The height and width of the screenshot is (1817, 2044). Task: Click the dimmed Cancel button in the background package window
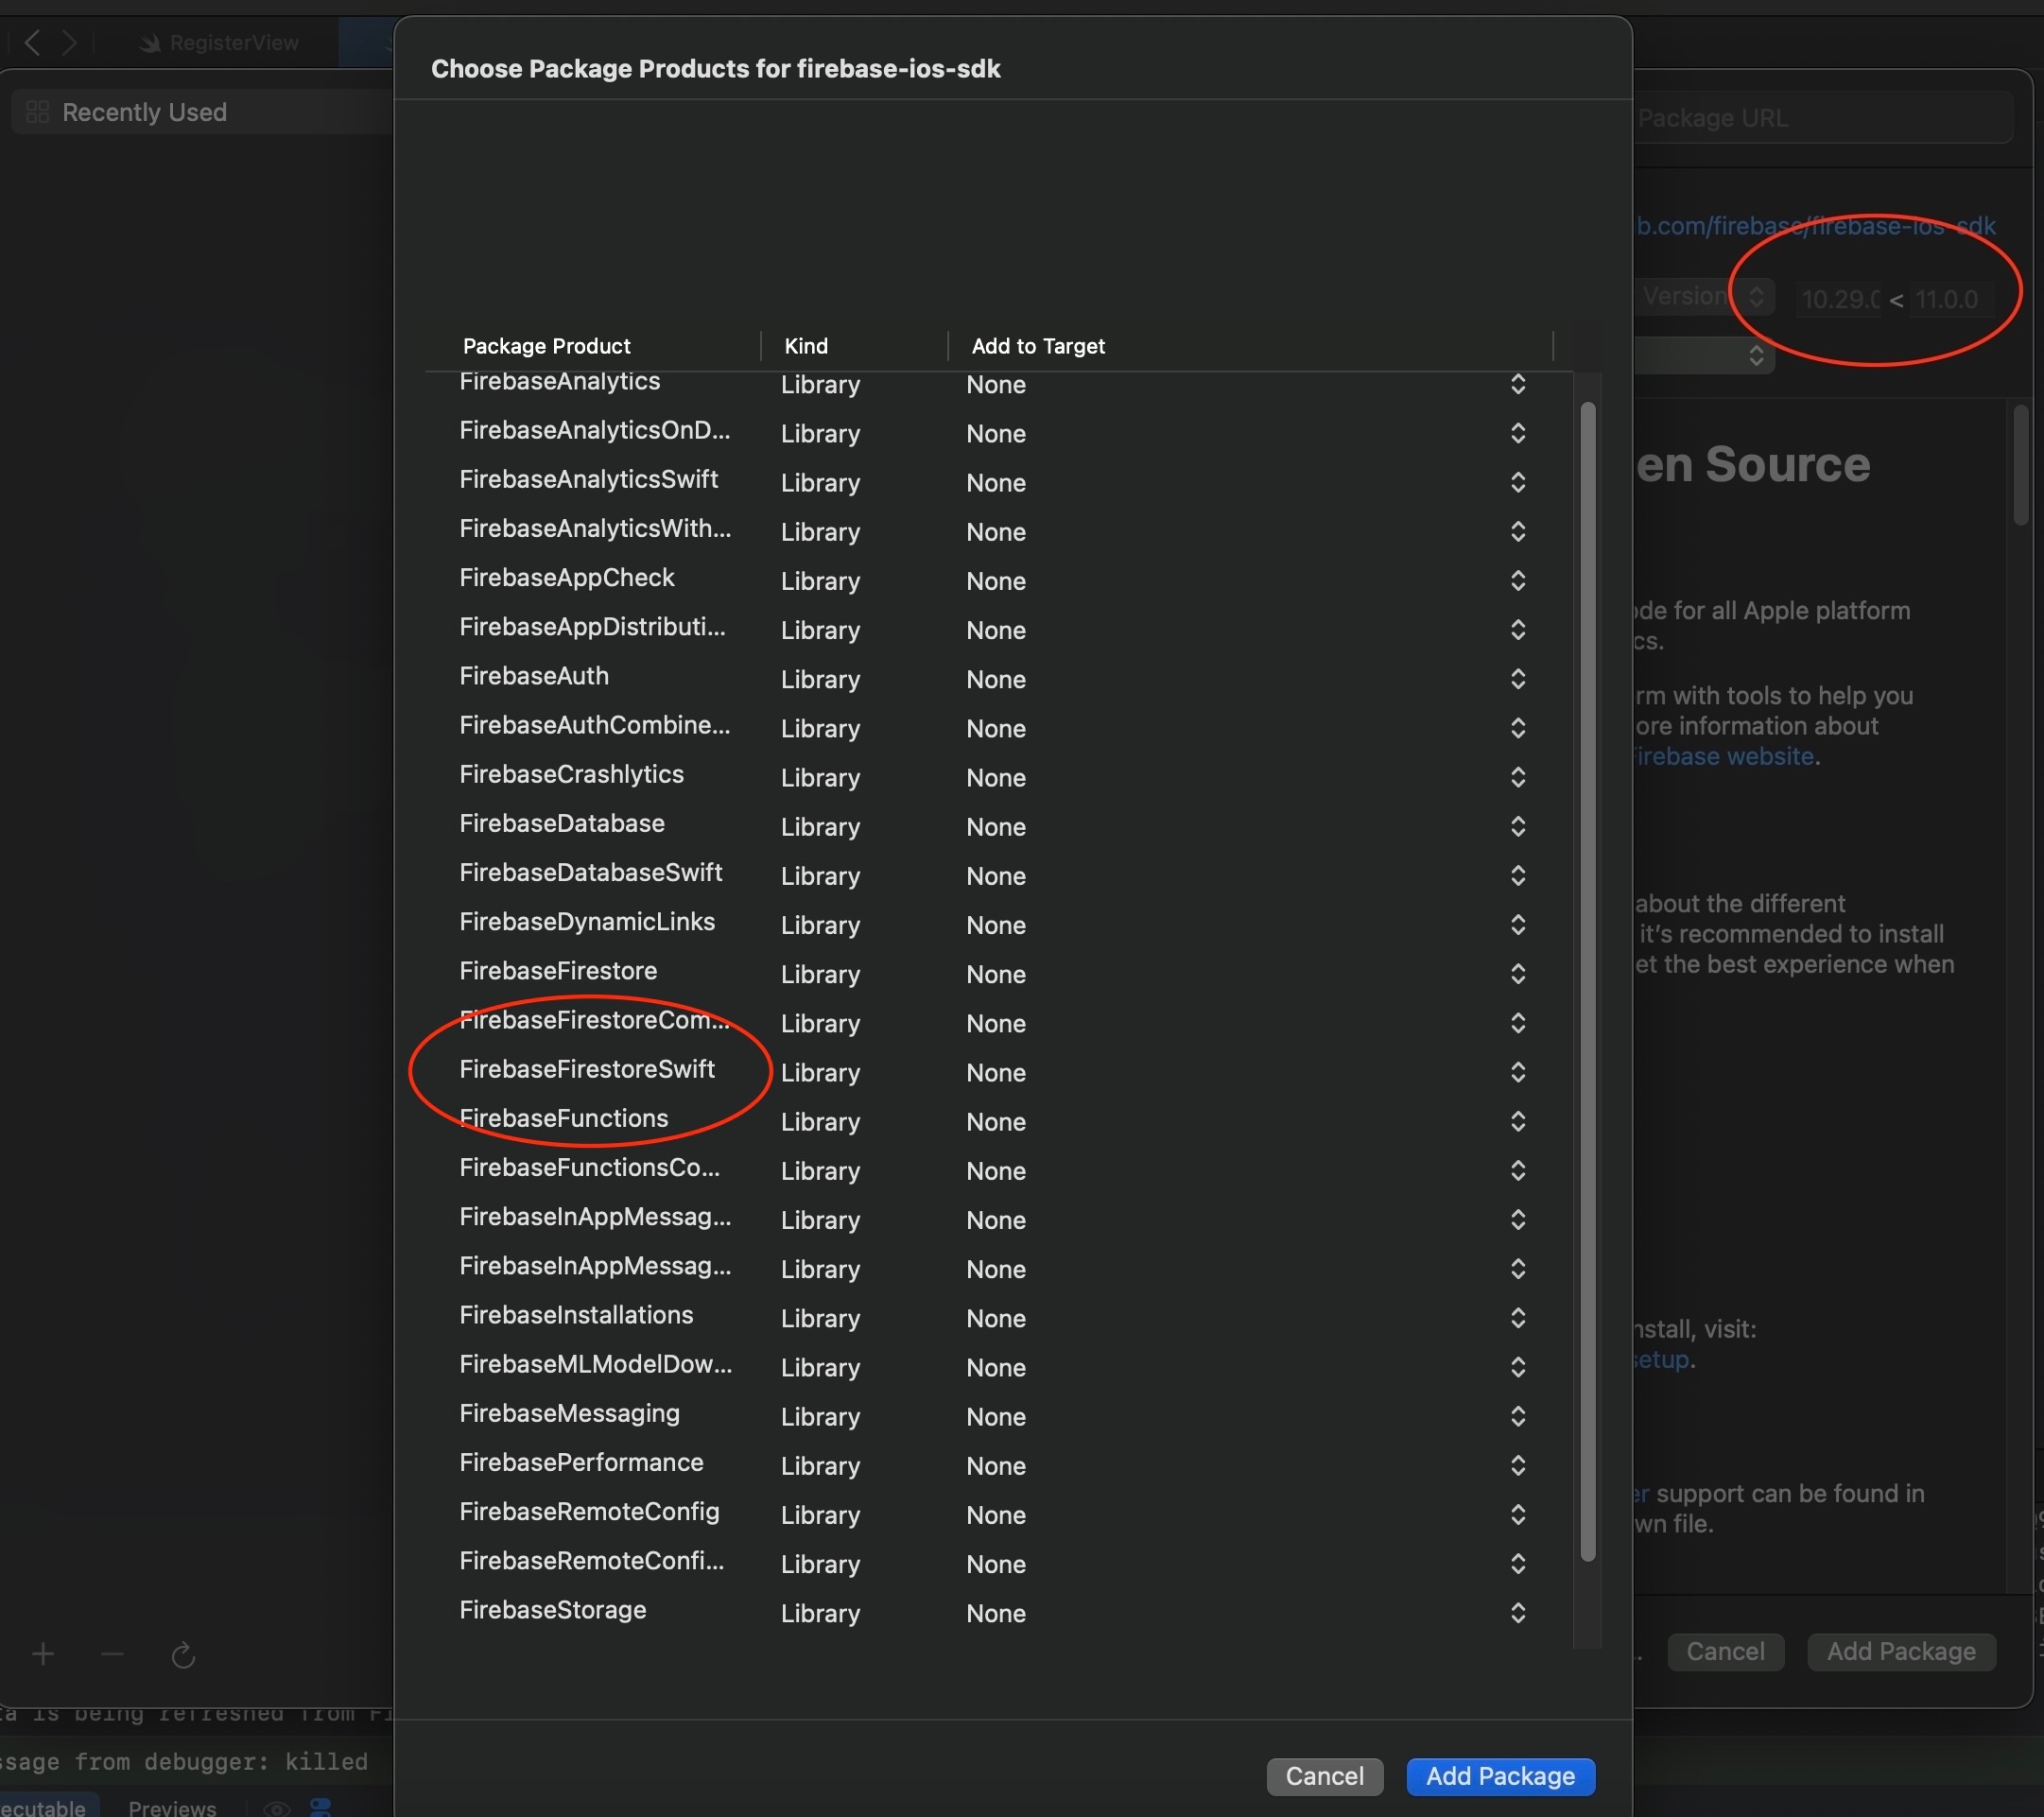pyautogui.click(x=1725, y=1651)
